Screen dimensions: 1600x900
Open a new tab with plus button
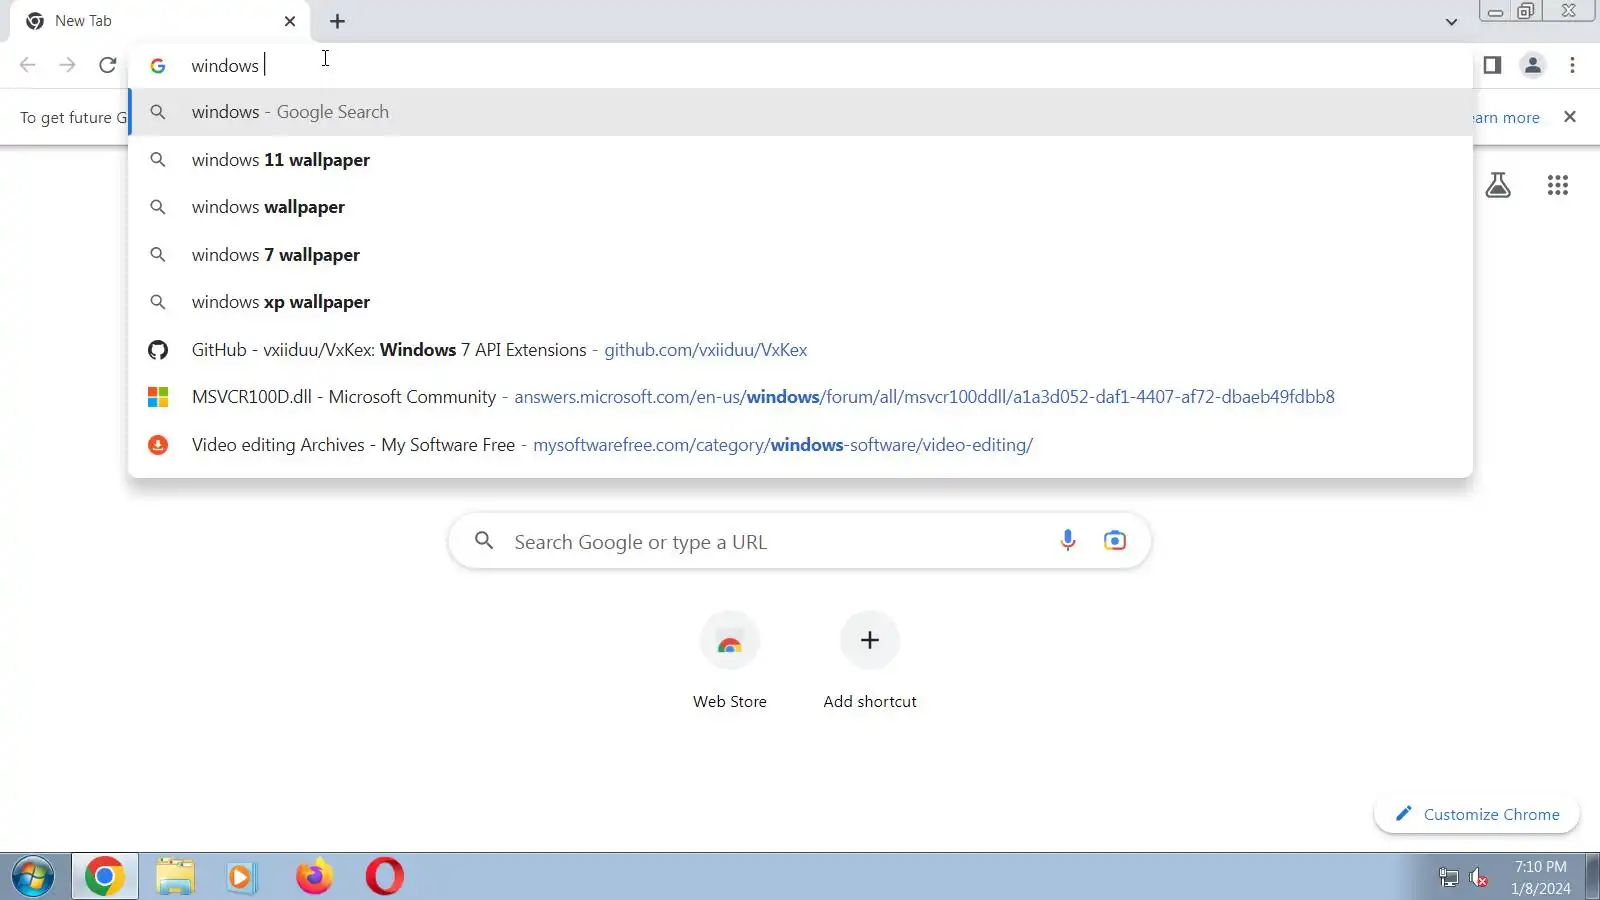click(338, 21)
